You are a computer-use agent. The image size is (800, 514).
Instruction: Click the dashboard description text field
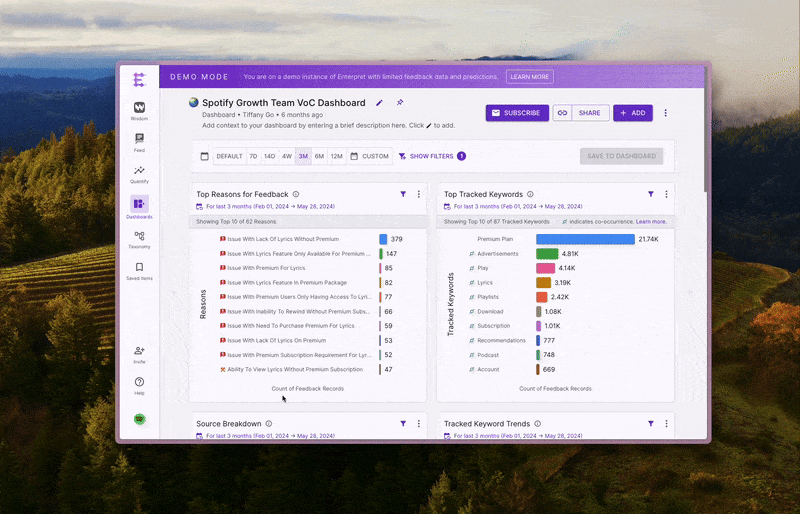[329, 126]
